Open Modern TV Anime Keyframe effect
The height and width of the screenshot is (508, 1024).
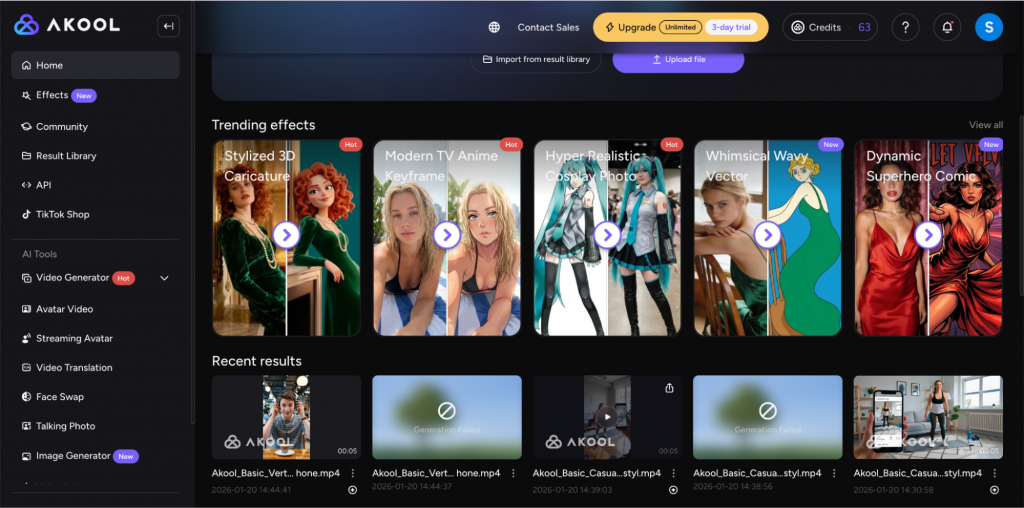[x=447, y=238]
